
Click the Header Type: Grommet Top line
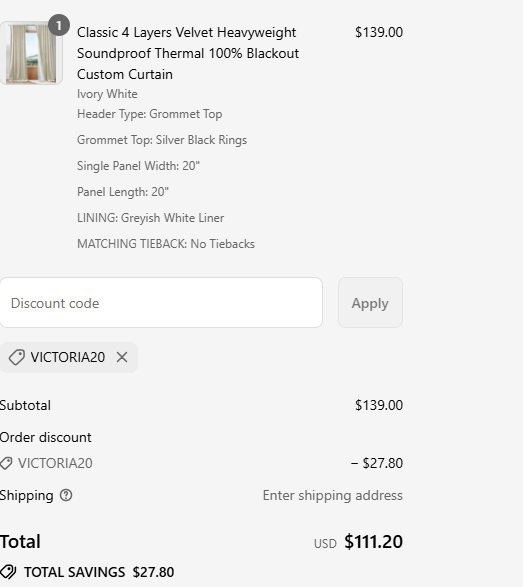(x=149, y=114)
